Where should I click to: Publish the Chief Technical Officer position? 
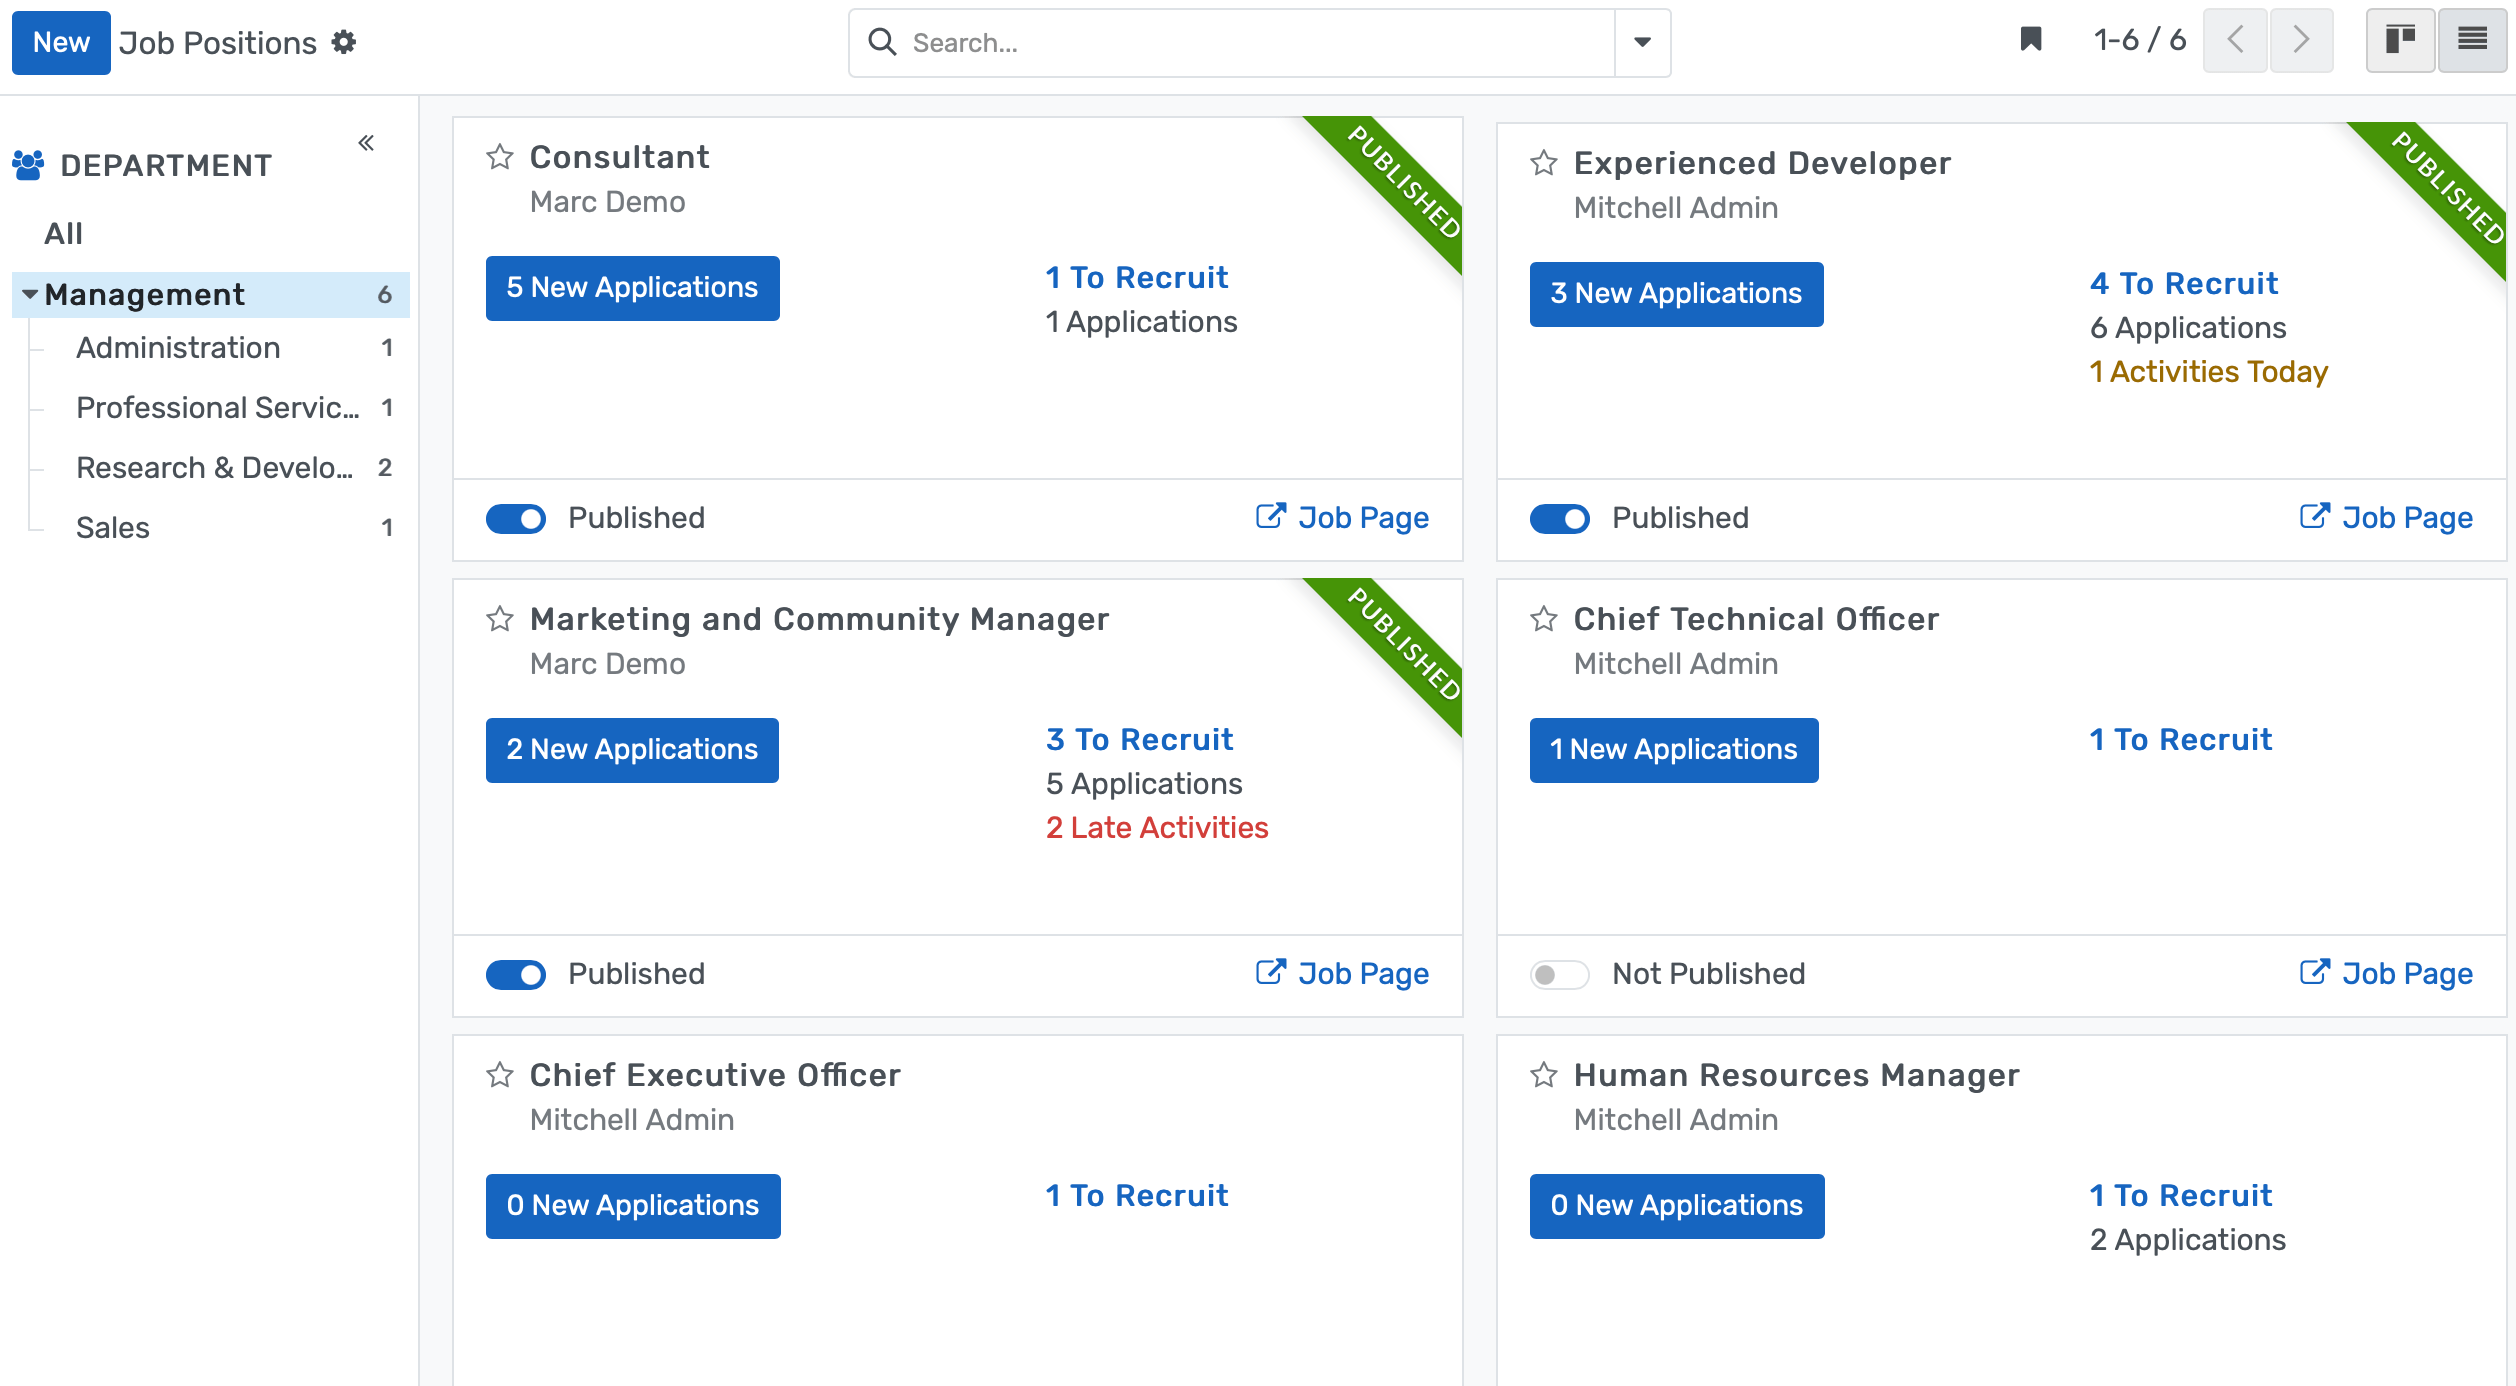coord(1559,973)
